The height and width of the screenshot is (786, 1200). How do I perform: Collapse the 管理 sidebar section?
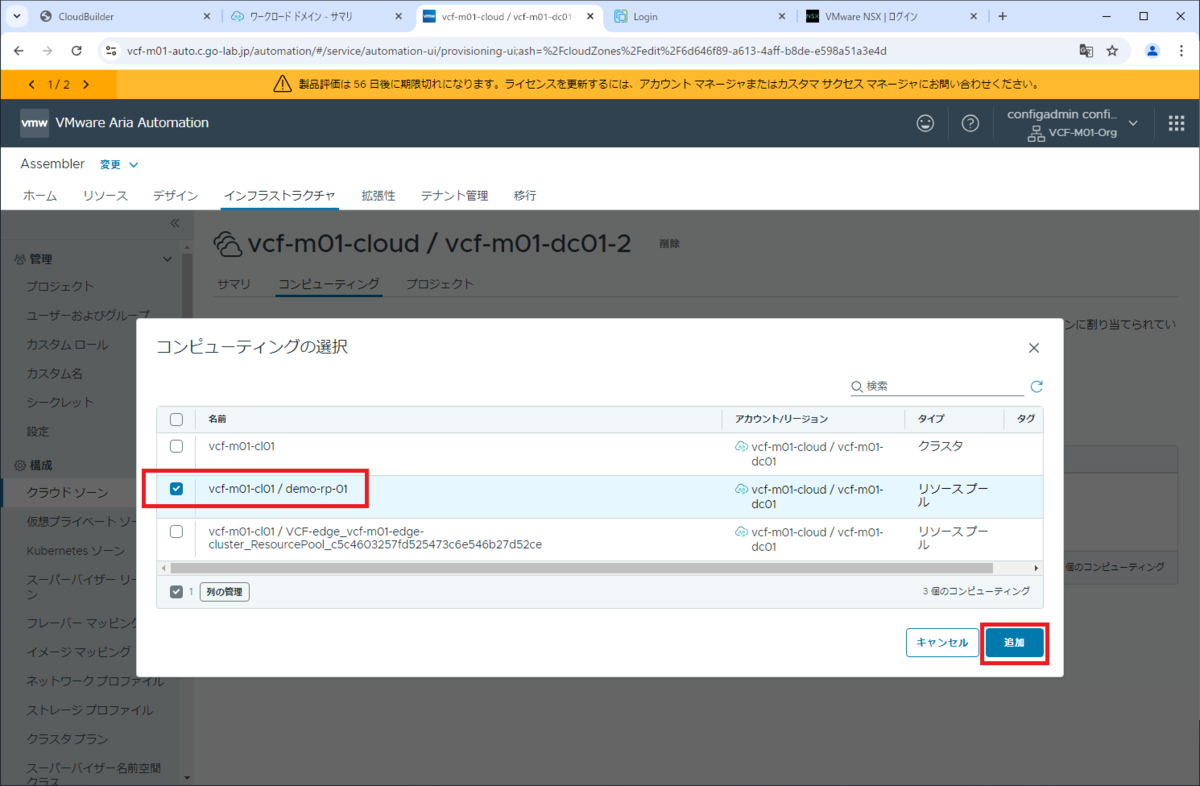(167, 259)
